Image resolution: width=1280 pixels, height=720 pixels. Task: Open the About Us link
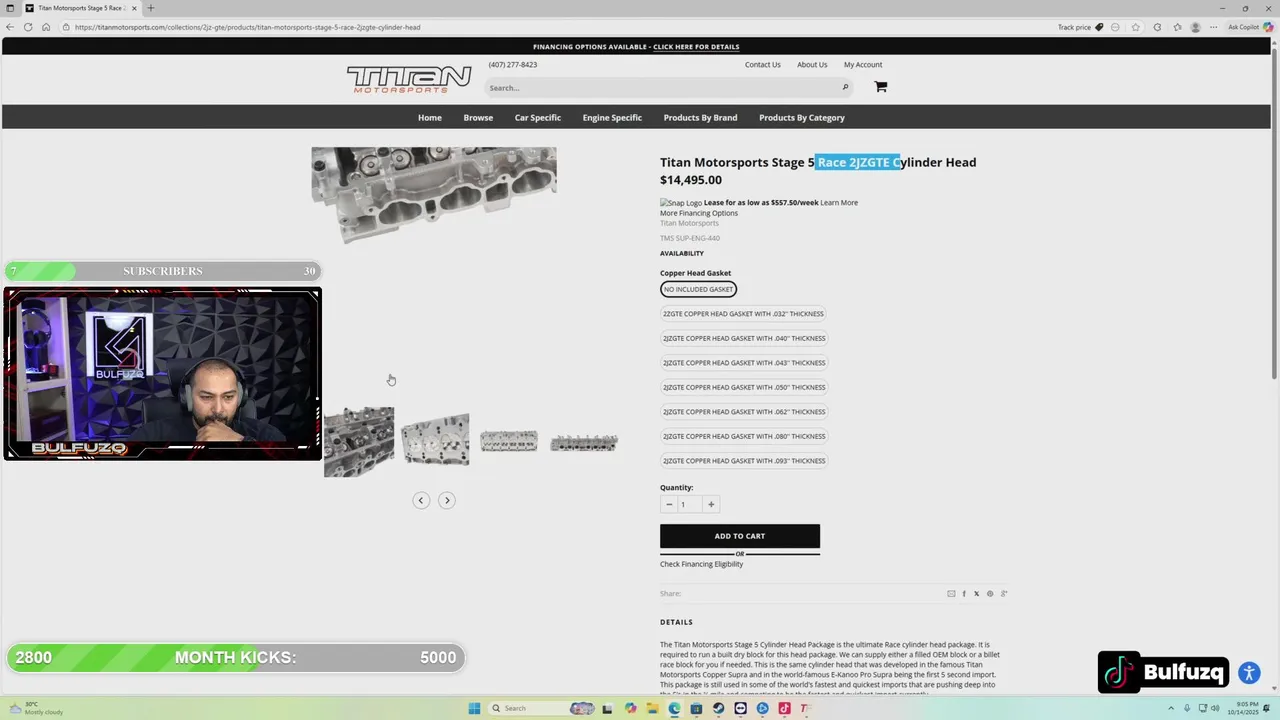(812, 65)
